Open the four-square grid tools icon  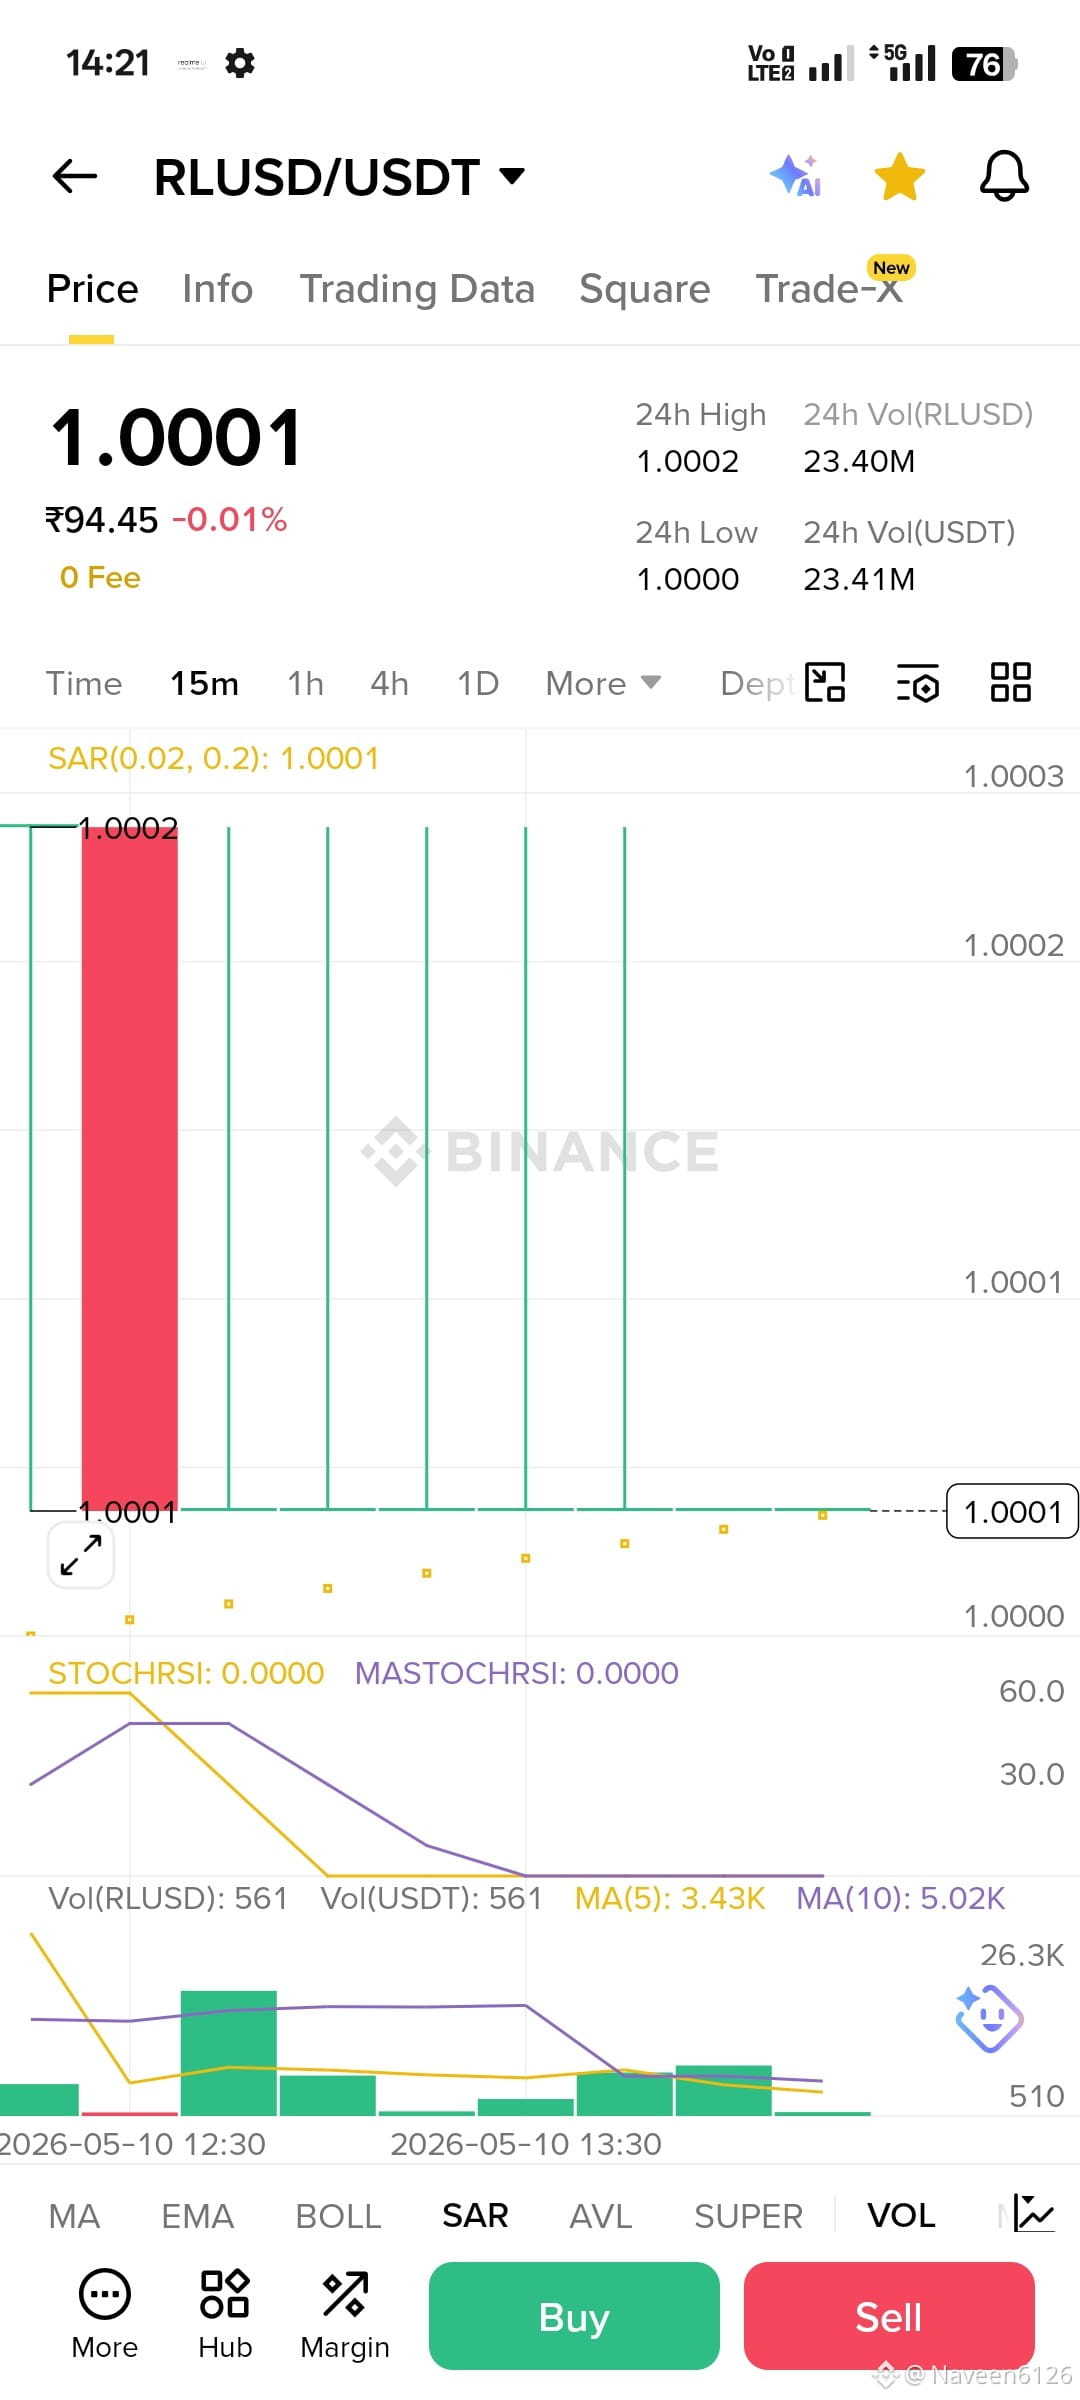coord(1010,683)
